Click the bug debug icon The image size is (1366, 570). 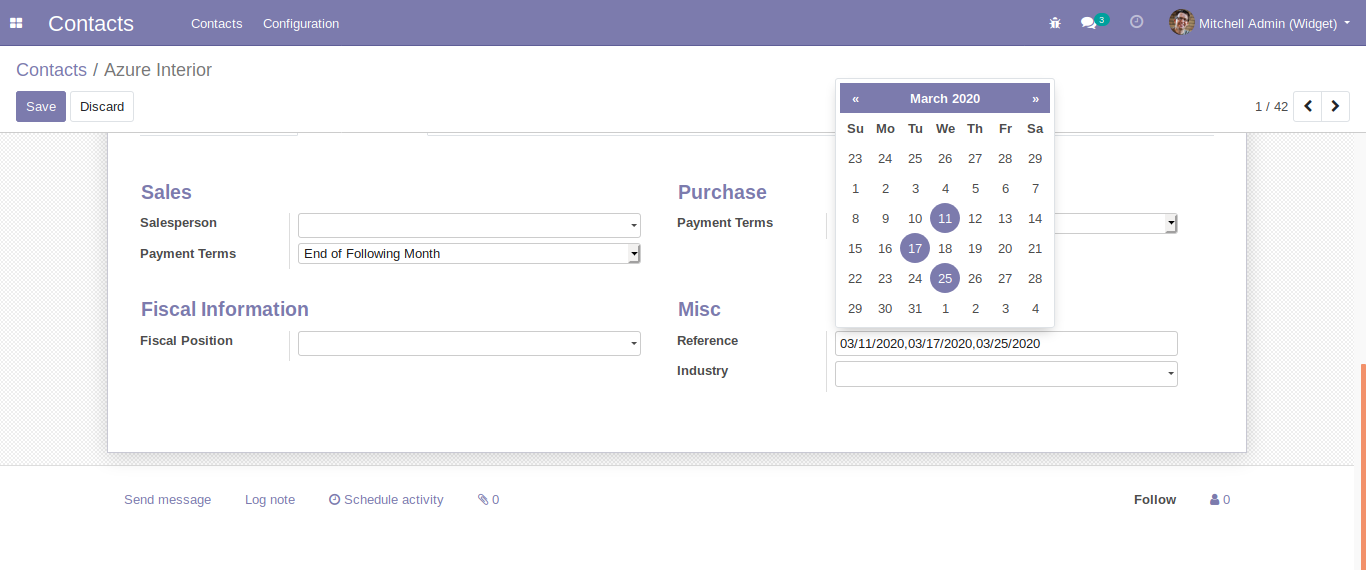click(x=1054, y=23)
